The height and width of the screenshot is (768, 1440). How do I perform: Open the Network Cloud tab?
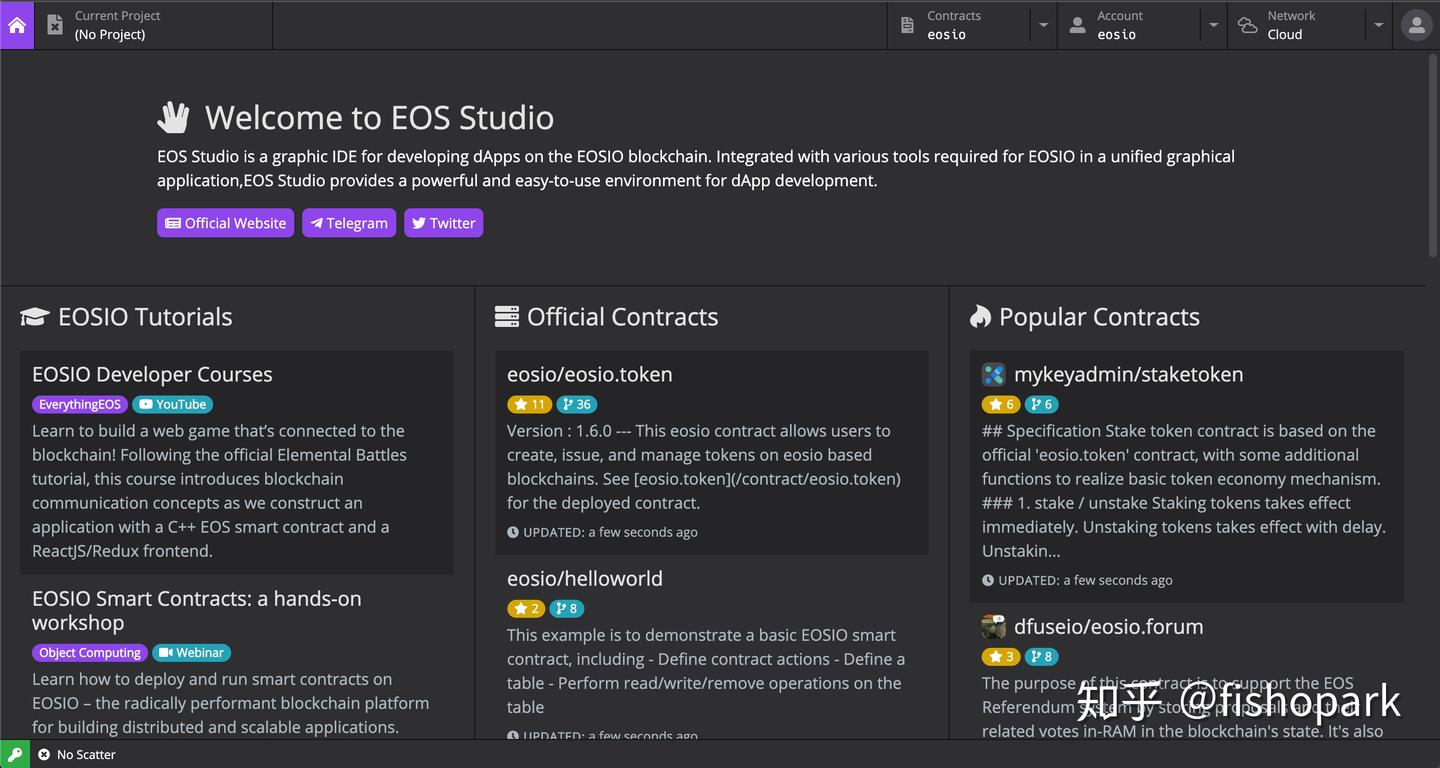click(x=1297, y=25)
